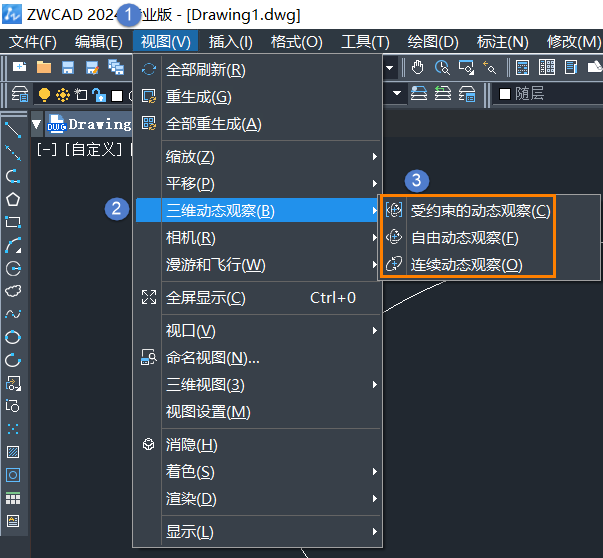This screenshot has width=603, height=558.
Task: Activate the Pan hand tool
Action: pos(417,67)
